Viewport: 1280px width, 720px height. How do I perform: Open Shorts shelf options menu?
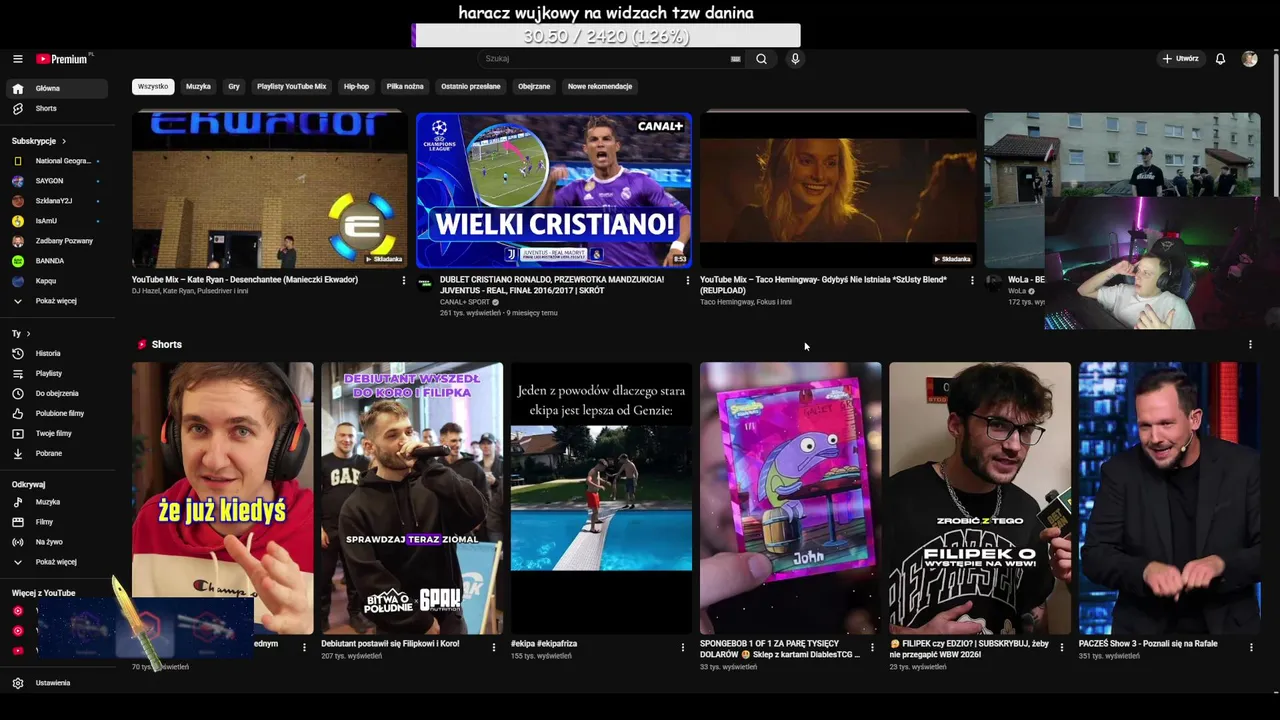[x=1250, y=344]
